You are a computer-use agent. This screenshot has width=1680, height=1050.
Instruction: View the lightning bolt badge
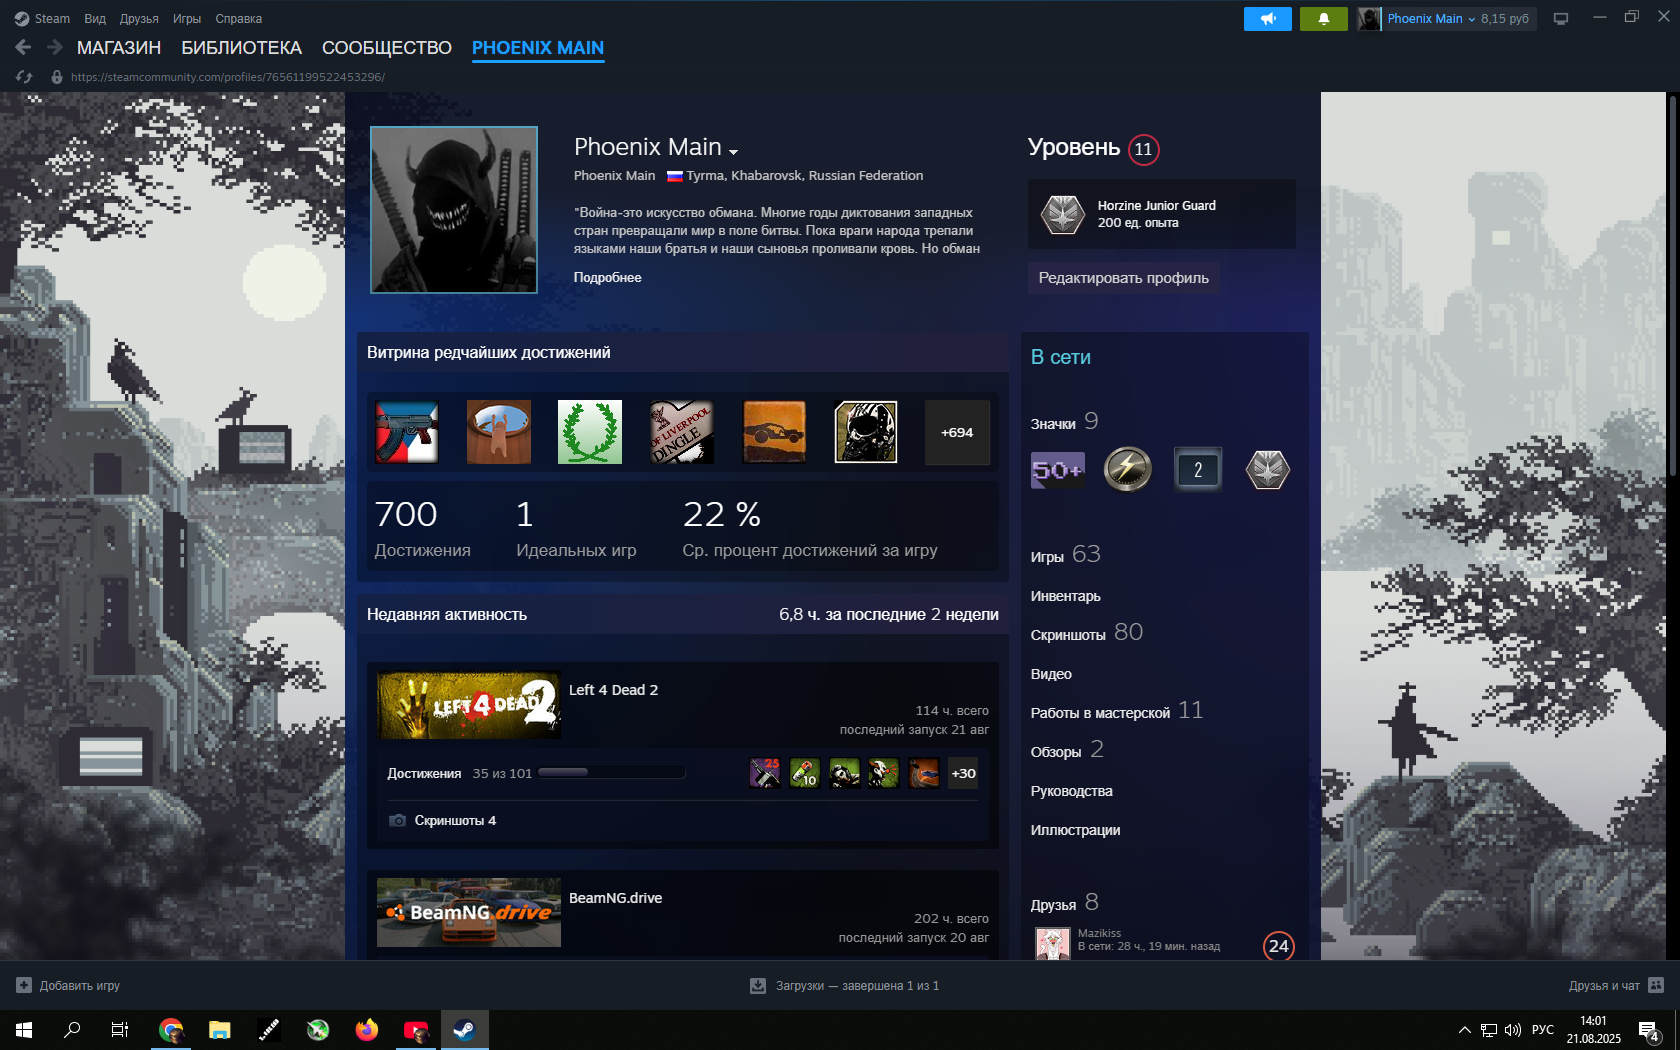pos(1128,469)
